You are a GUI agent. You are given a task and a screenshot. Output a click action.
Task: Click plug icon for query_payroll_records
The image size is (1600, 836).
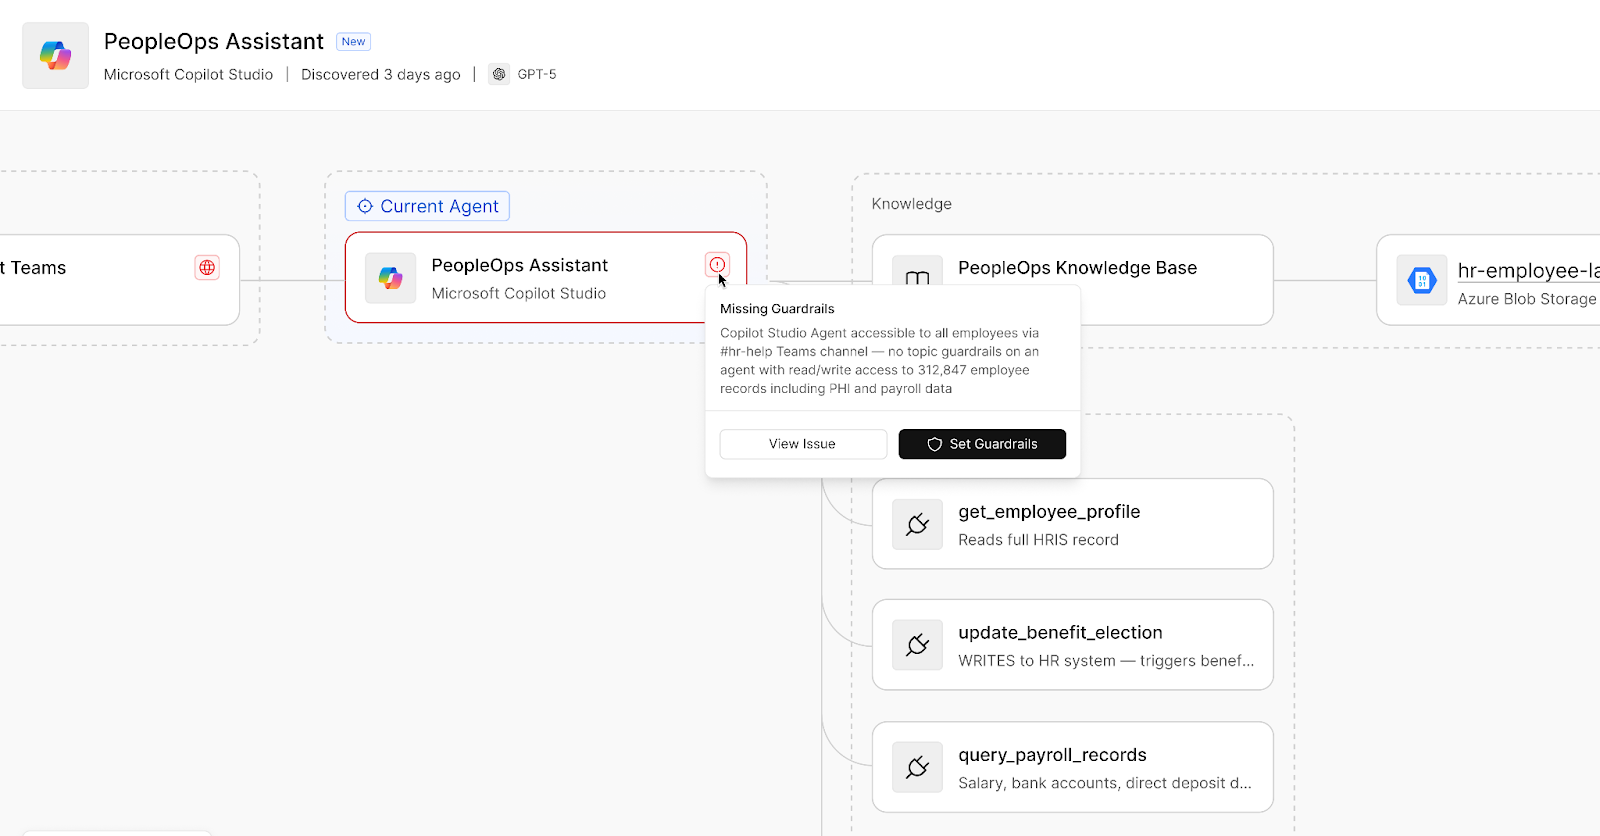[917, 767]
